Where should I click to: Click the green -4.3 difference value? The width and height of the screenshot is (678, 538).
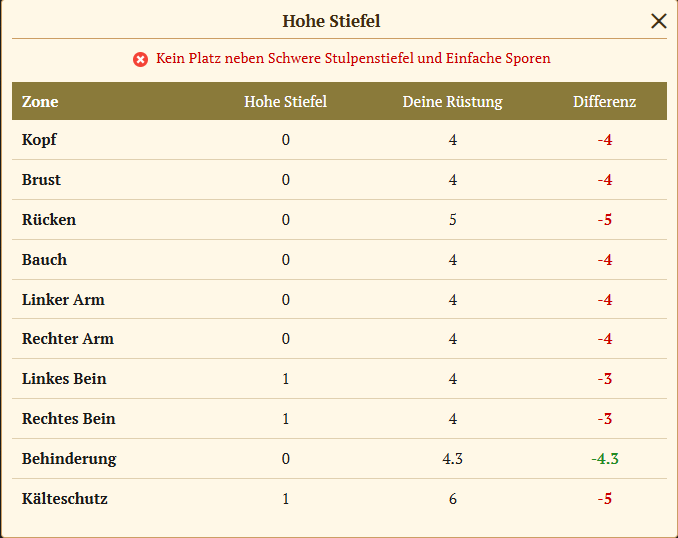pyautogui.click(x=605, y=459)
